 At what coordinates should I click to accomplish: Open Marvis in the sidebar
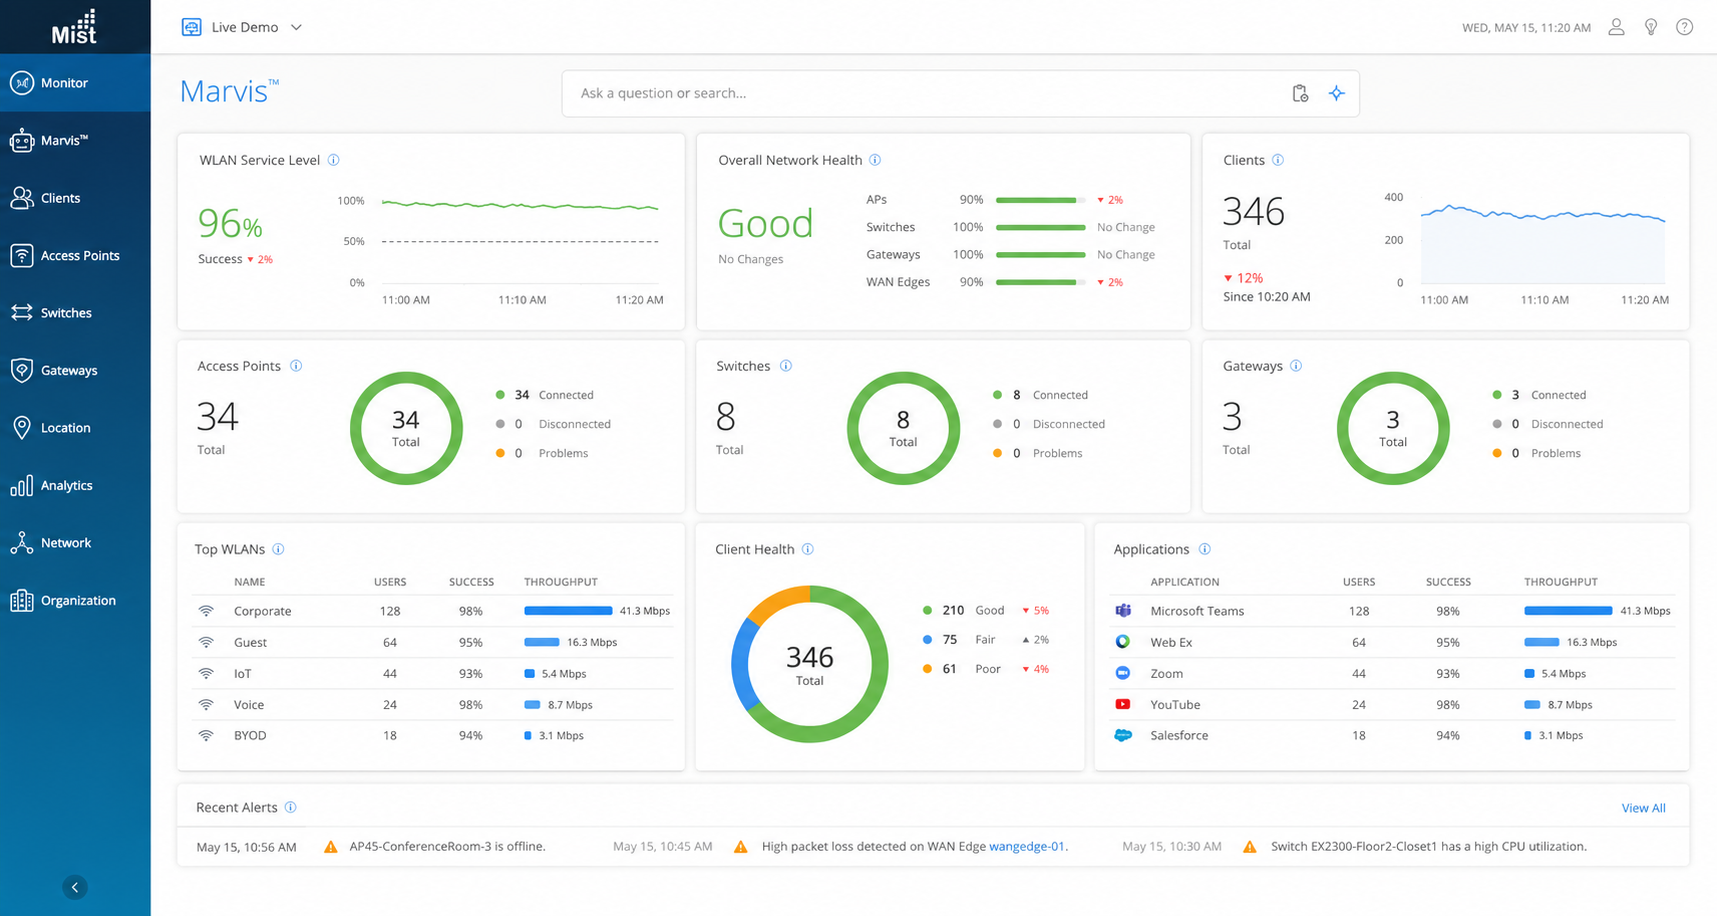pos(75,141)
